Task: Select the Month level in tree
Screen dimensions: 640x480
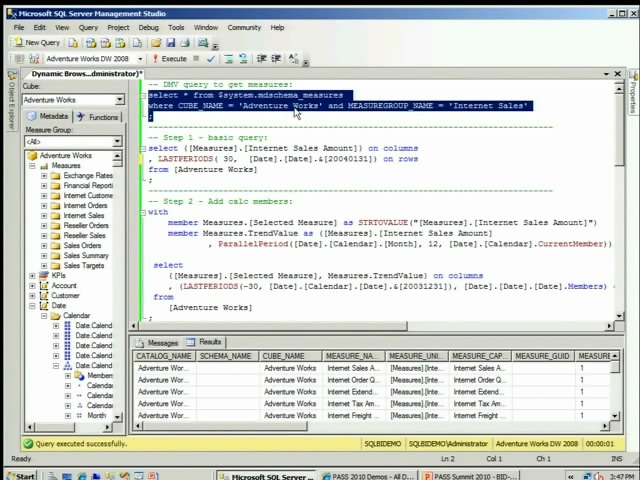Action: tap(96, 416)
